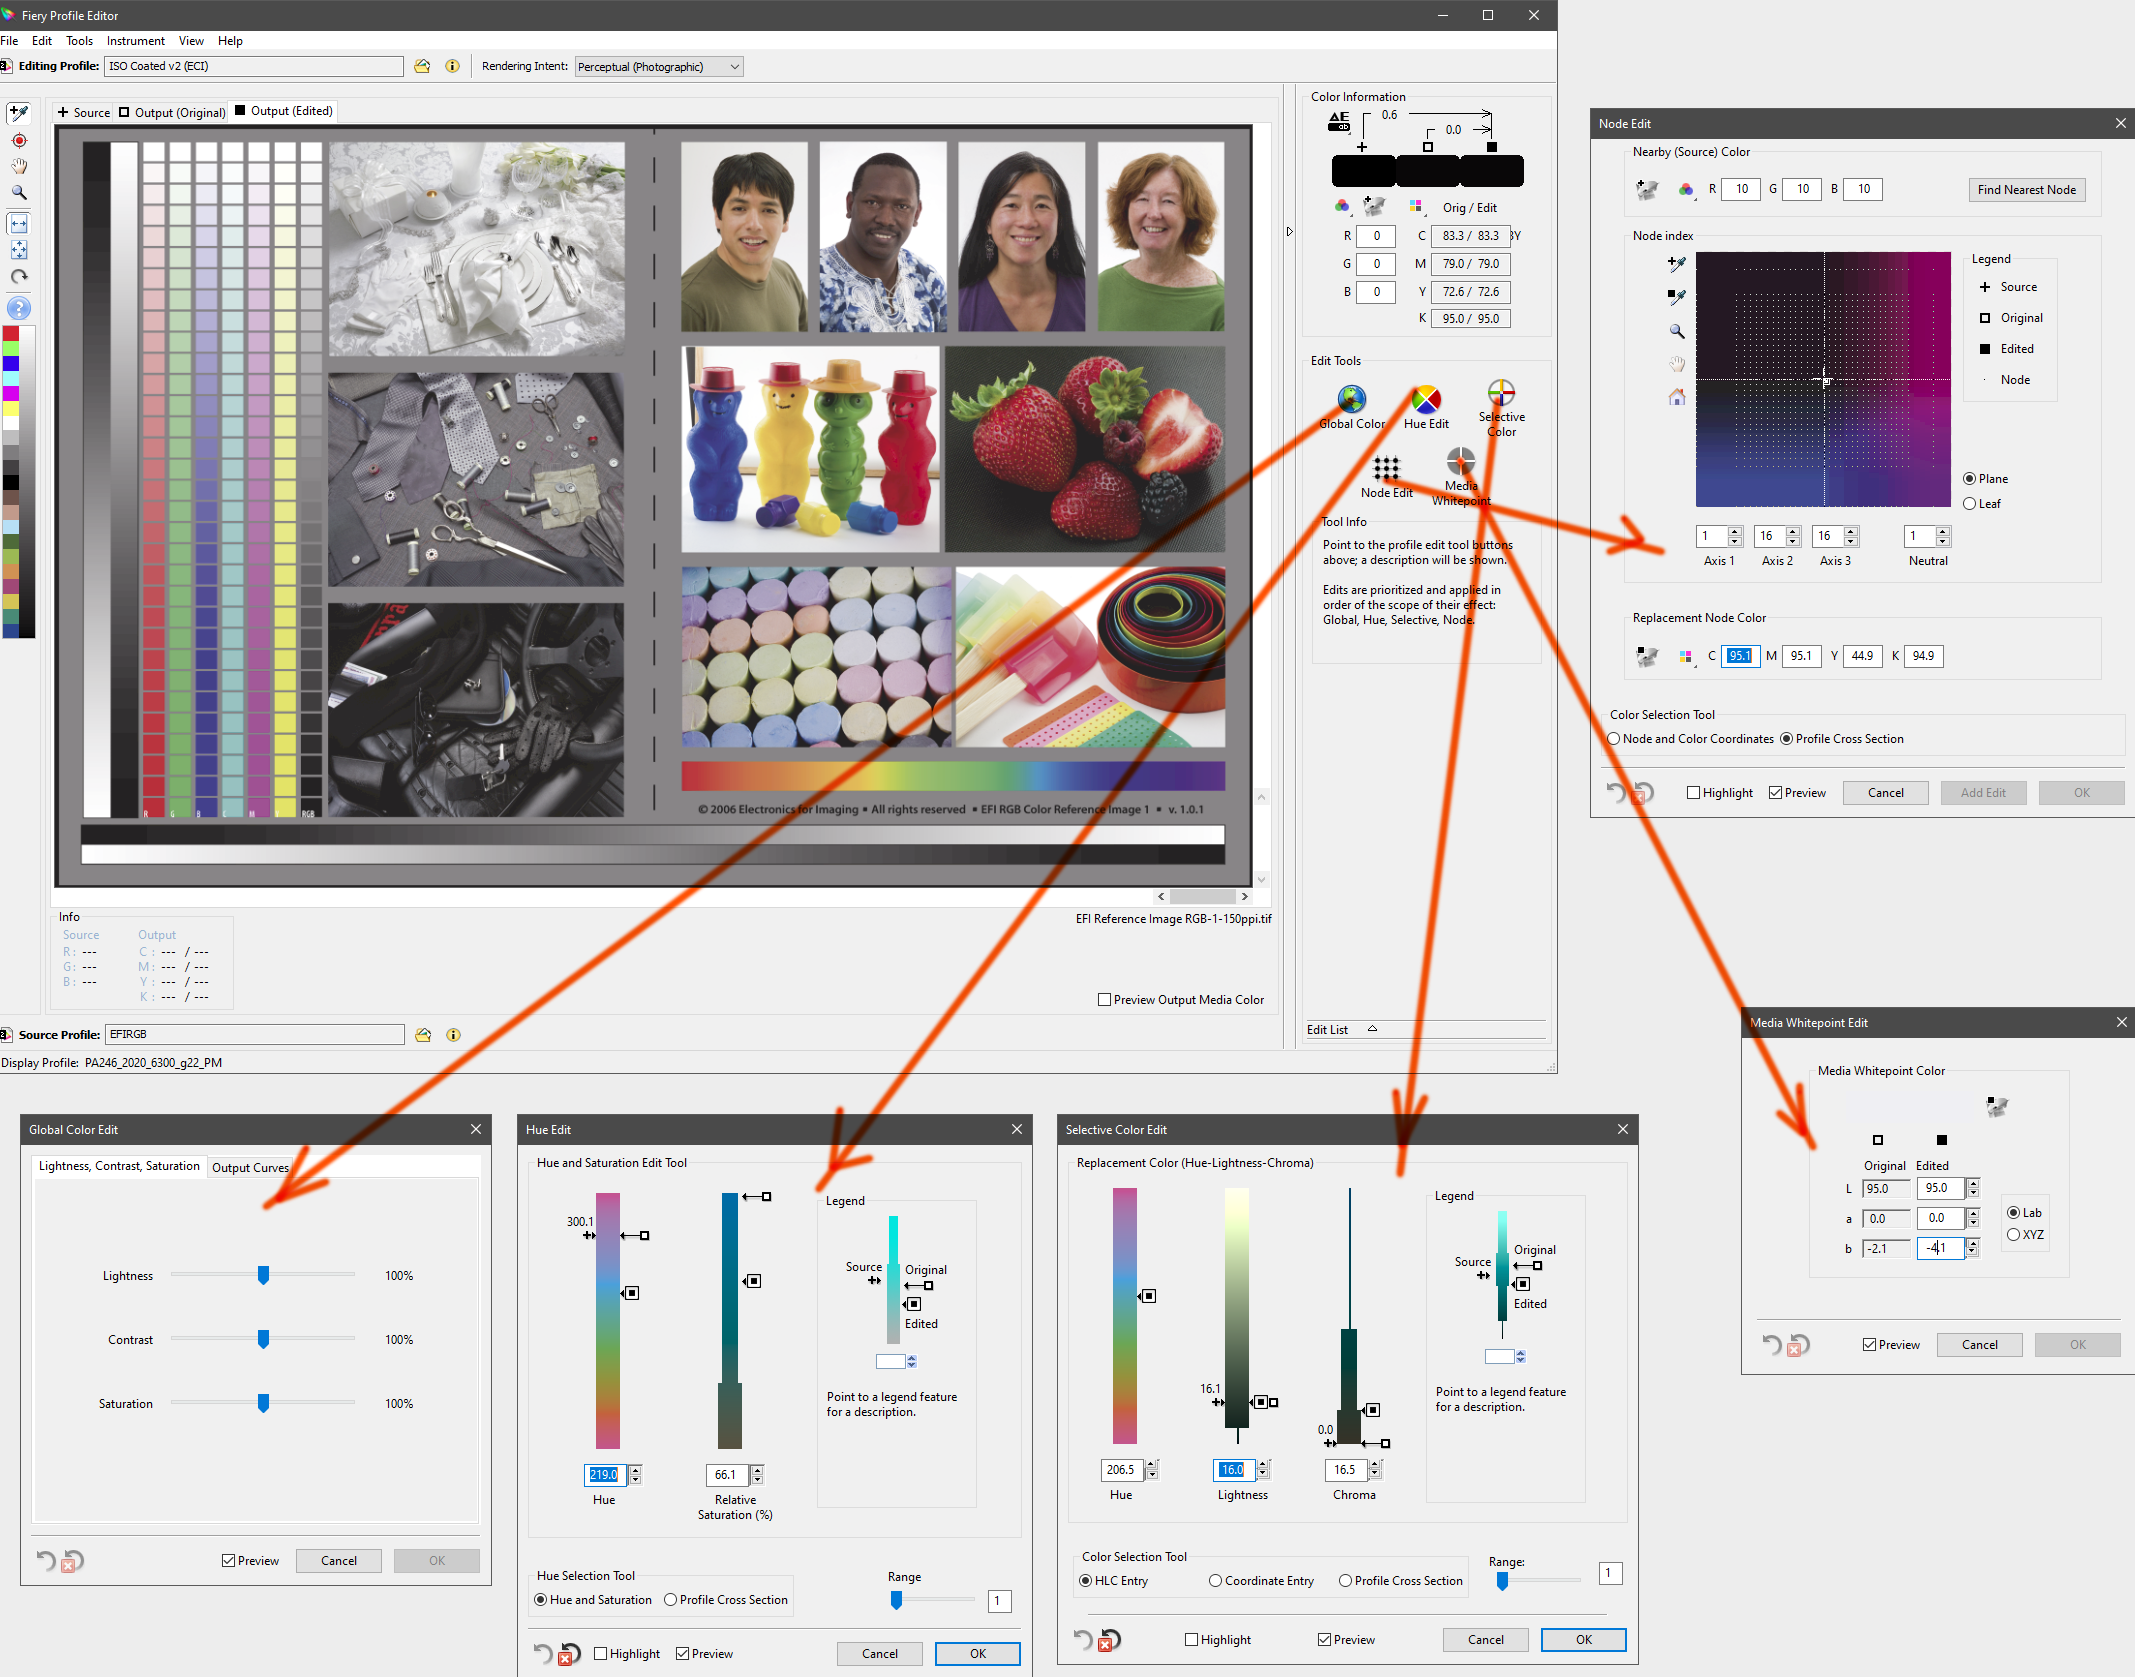
Task: Open the Media Whitepoint tool
Action: tap(1460, 462)
